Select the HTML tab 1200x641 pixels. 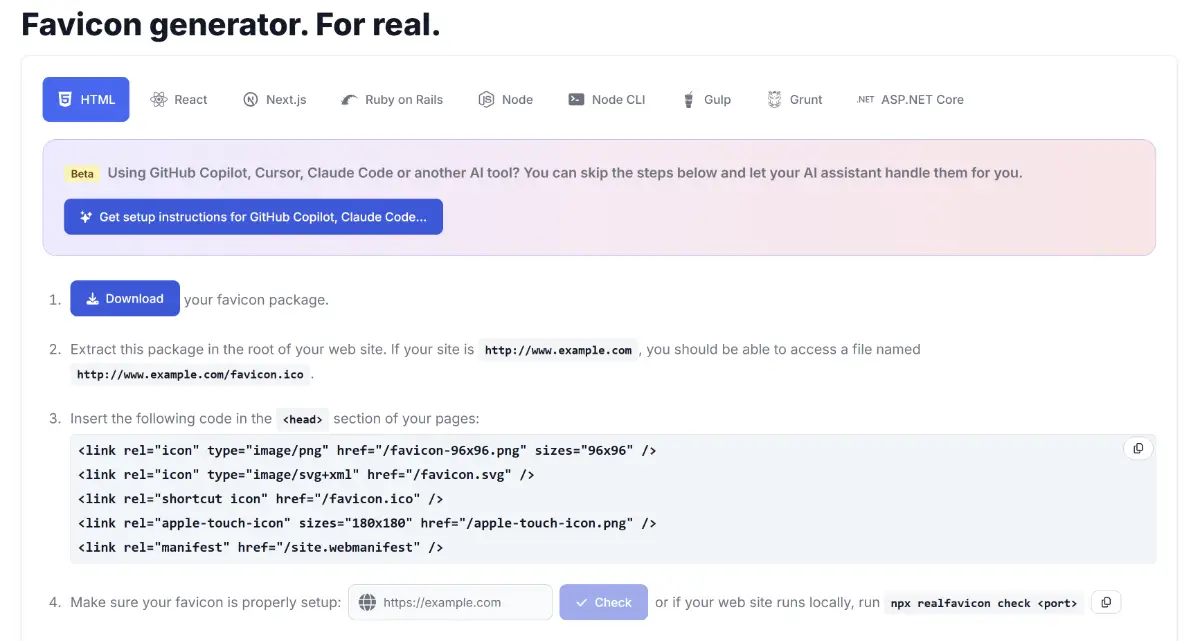point(86,100)
